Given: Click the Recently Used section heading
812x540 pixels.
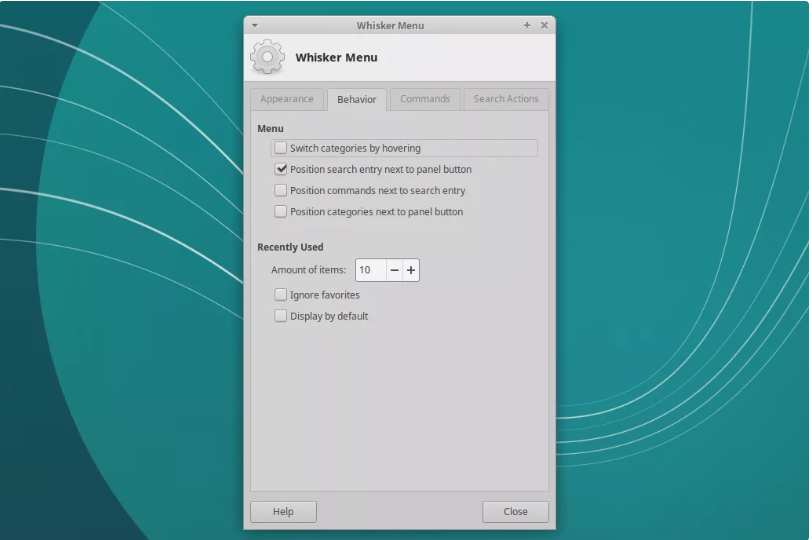Looking at the screenshot, I should (290, 247).
